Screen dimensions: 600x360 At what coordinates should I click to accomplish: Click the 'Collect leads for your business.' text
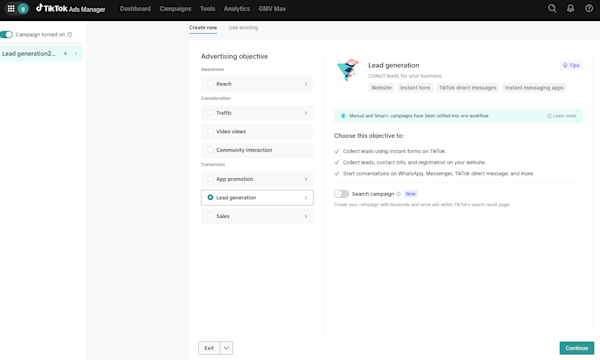tap(405, 76)
